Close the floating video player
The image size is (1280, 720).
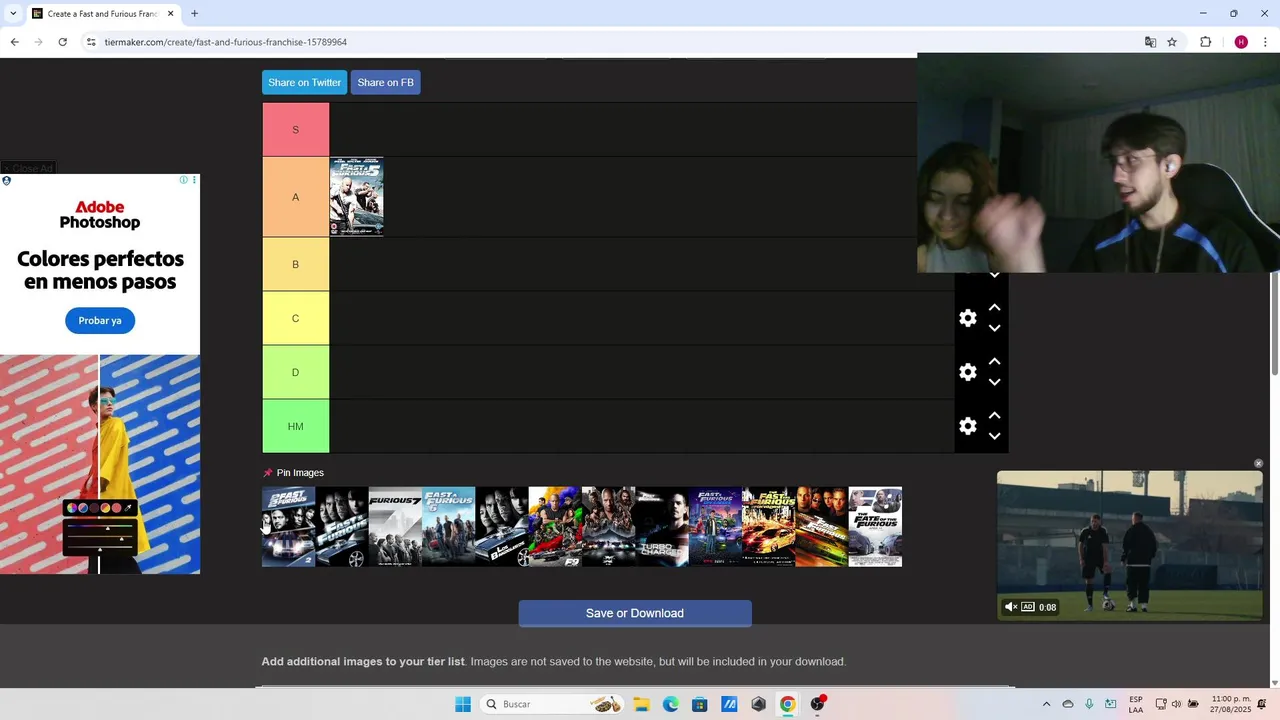[x=1258, y=463]
